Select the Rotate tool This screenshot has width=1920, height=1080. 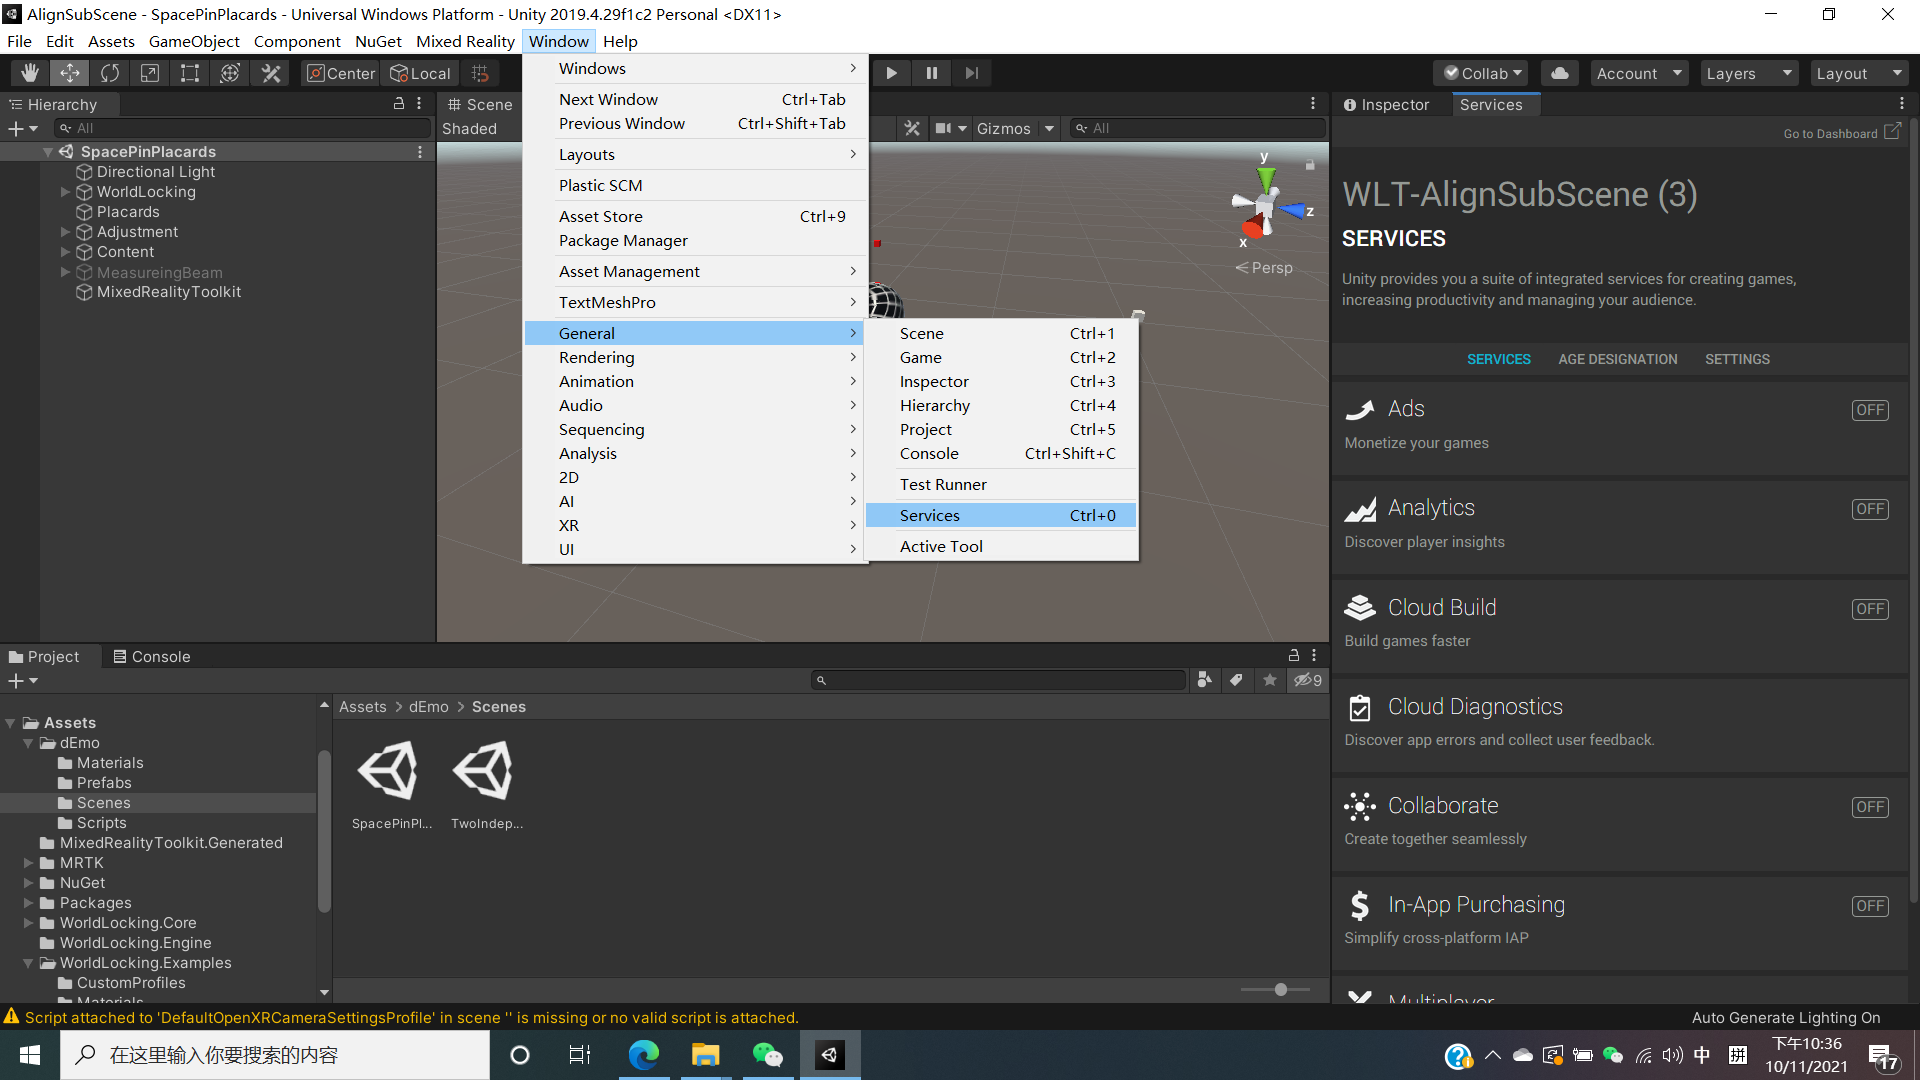[x=110, y=73]
